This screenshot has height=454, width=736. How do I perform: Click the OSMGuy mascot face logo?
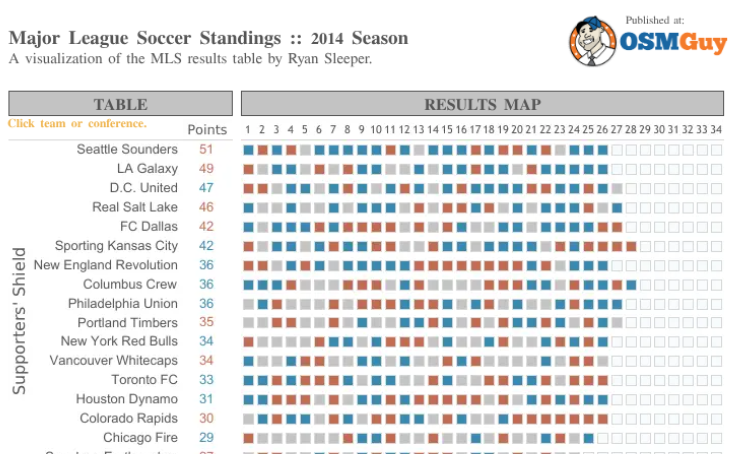click(x=592, y=41)
